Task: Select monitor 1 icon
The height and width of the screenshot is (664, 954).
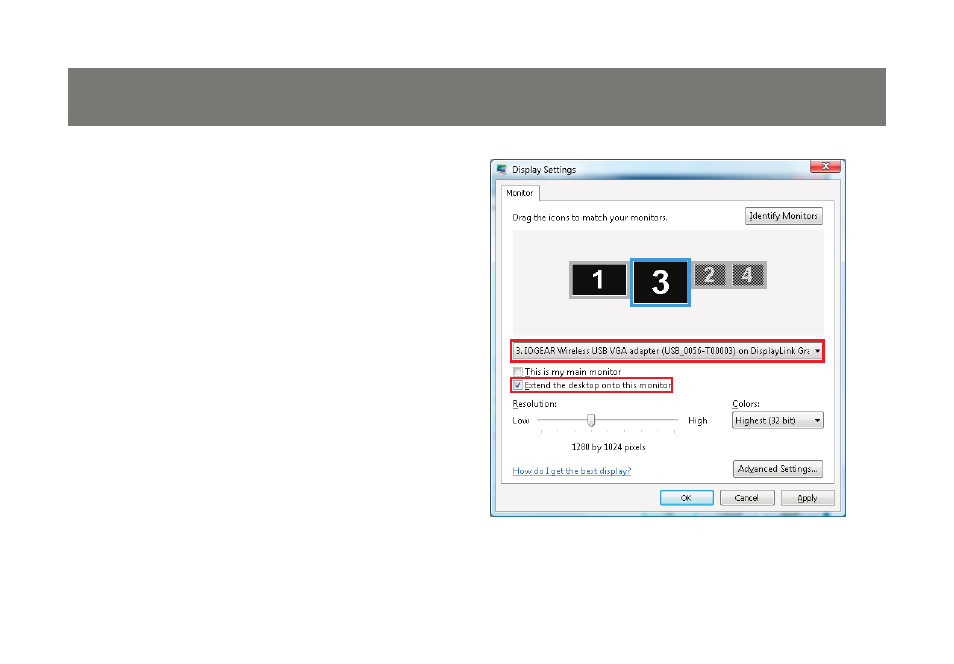Action: pos(599,280)
